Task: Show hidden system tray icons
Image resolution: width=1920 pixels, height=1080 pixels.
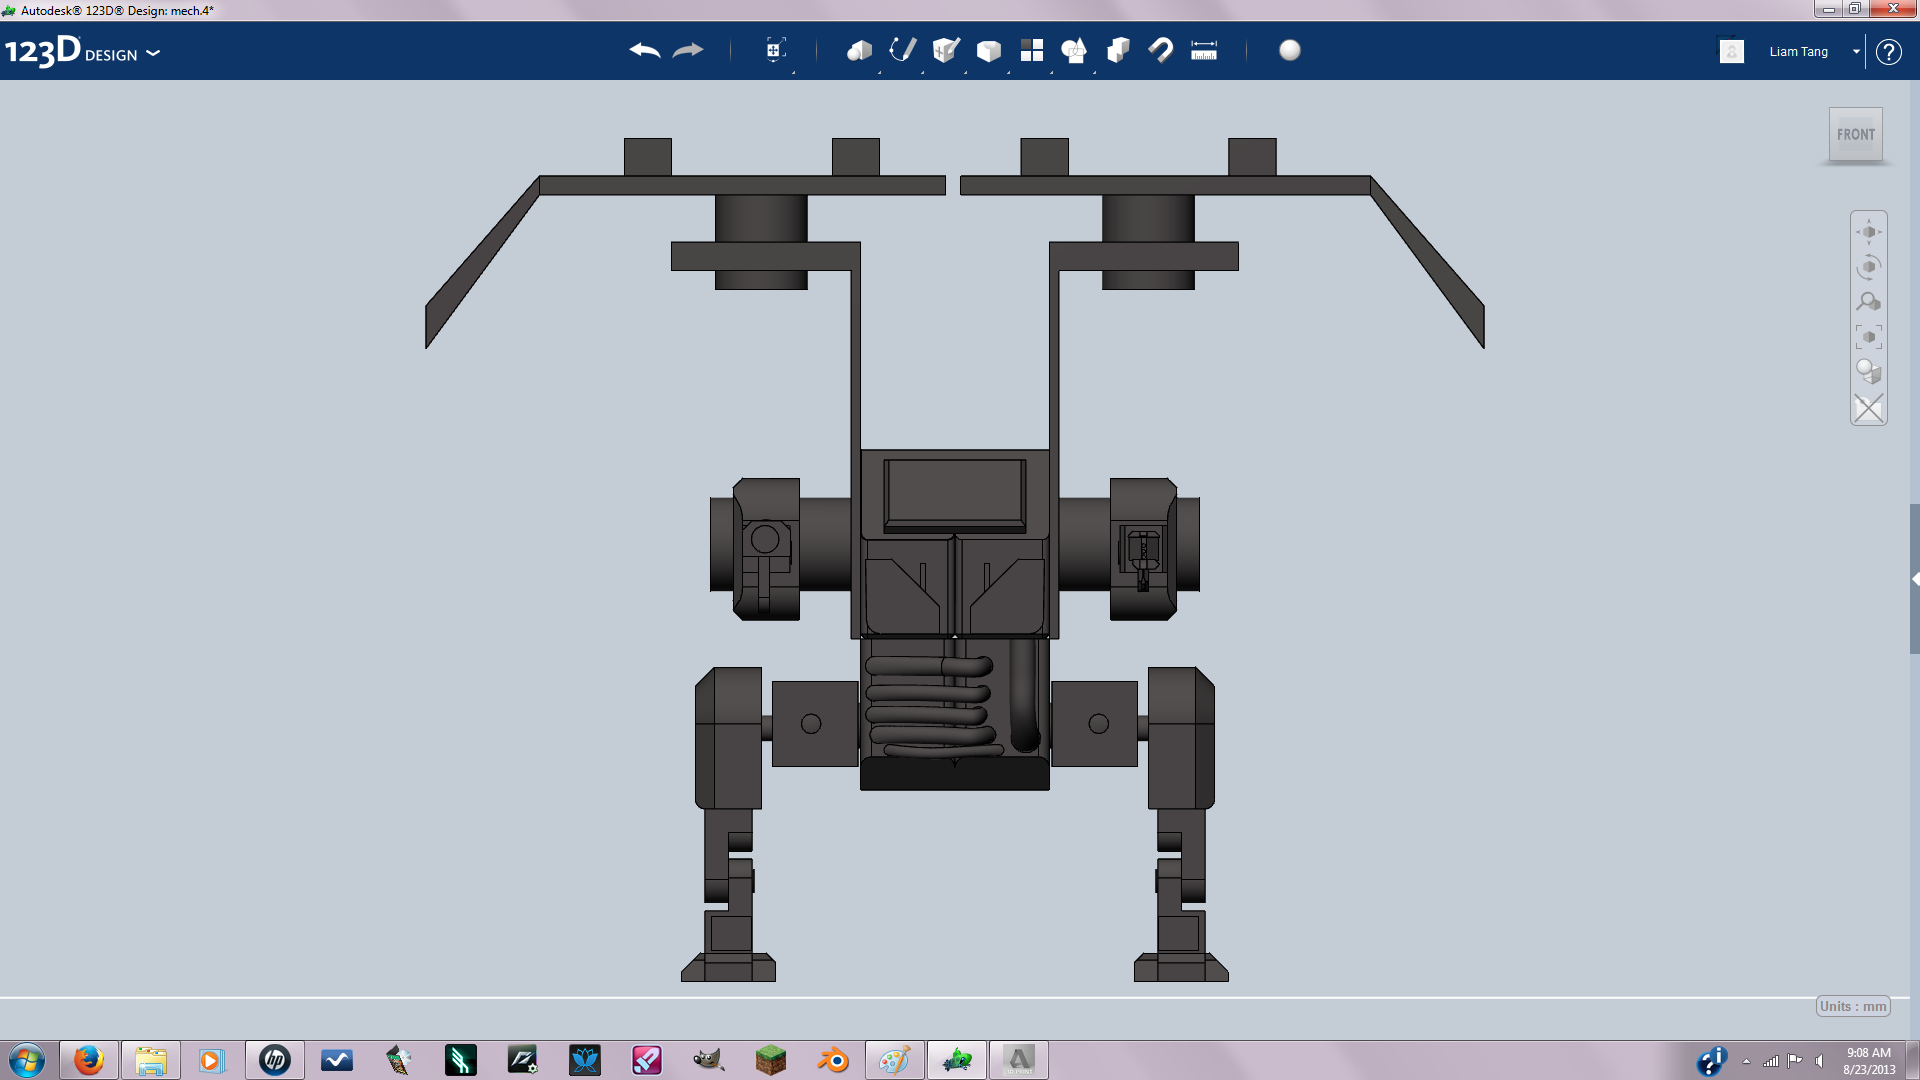Action: (1746, 1061)
